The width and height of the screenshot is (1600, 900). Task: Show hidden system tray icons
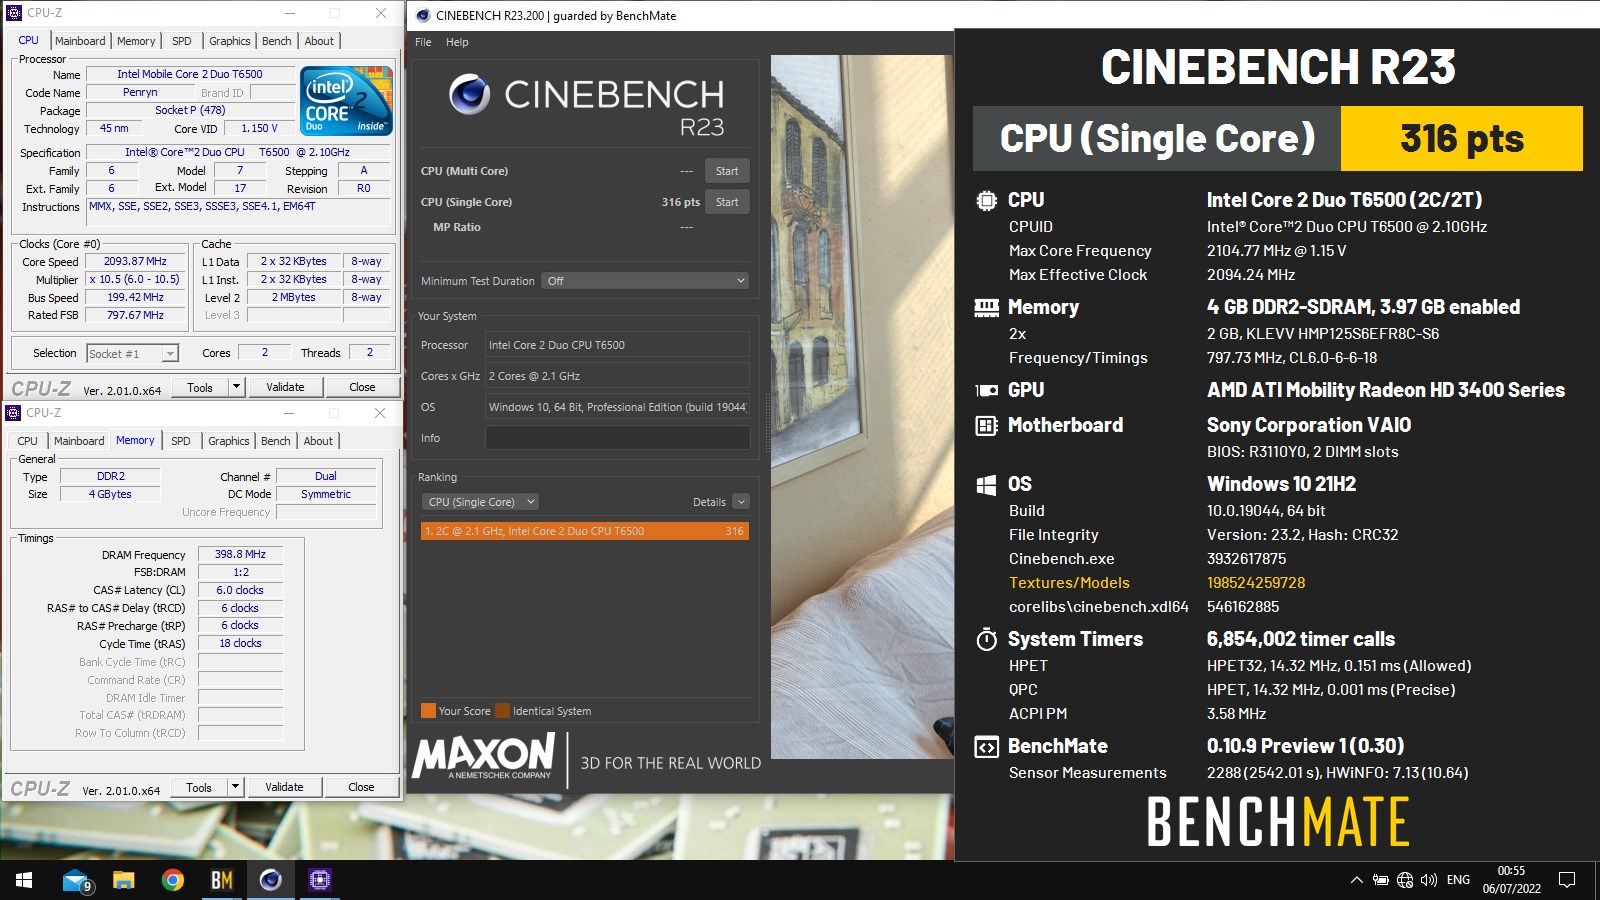point(1356,880)
